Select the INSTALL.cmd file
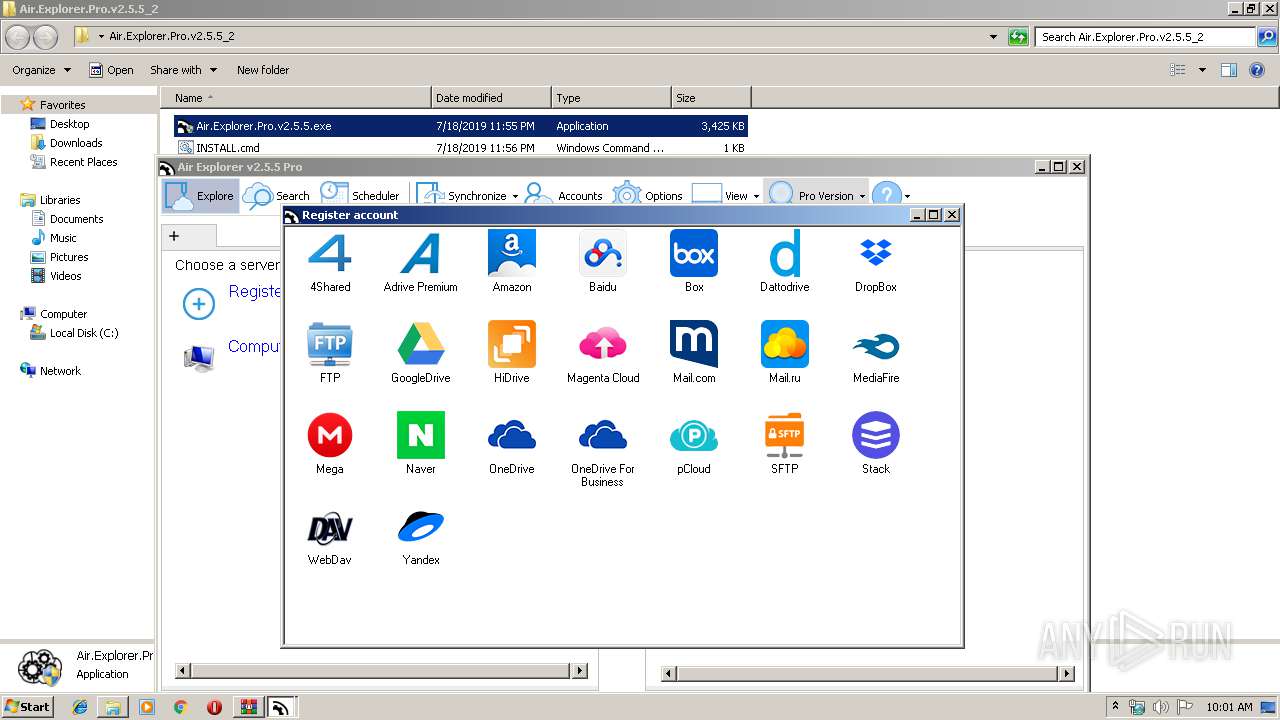Image resolution: width=1280 pixels, height=720 pixels. (460, 148)
